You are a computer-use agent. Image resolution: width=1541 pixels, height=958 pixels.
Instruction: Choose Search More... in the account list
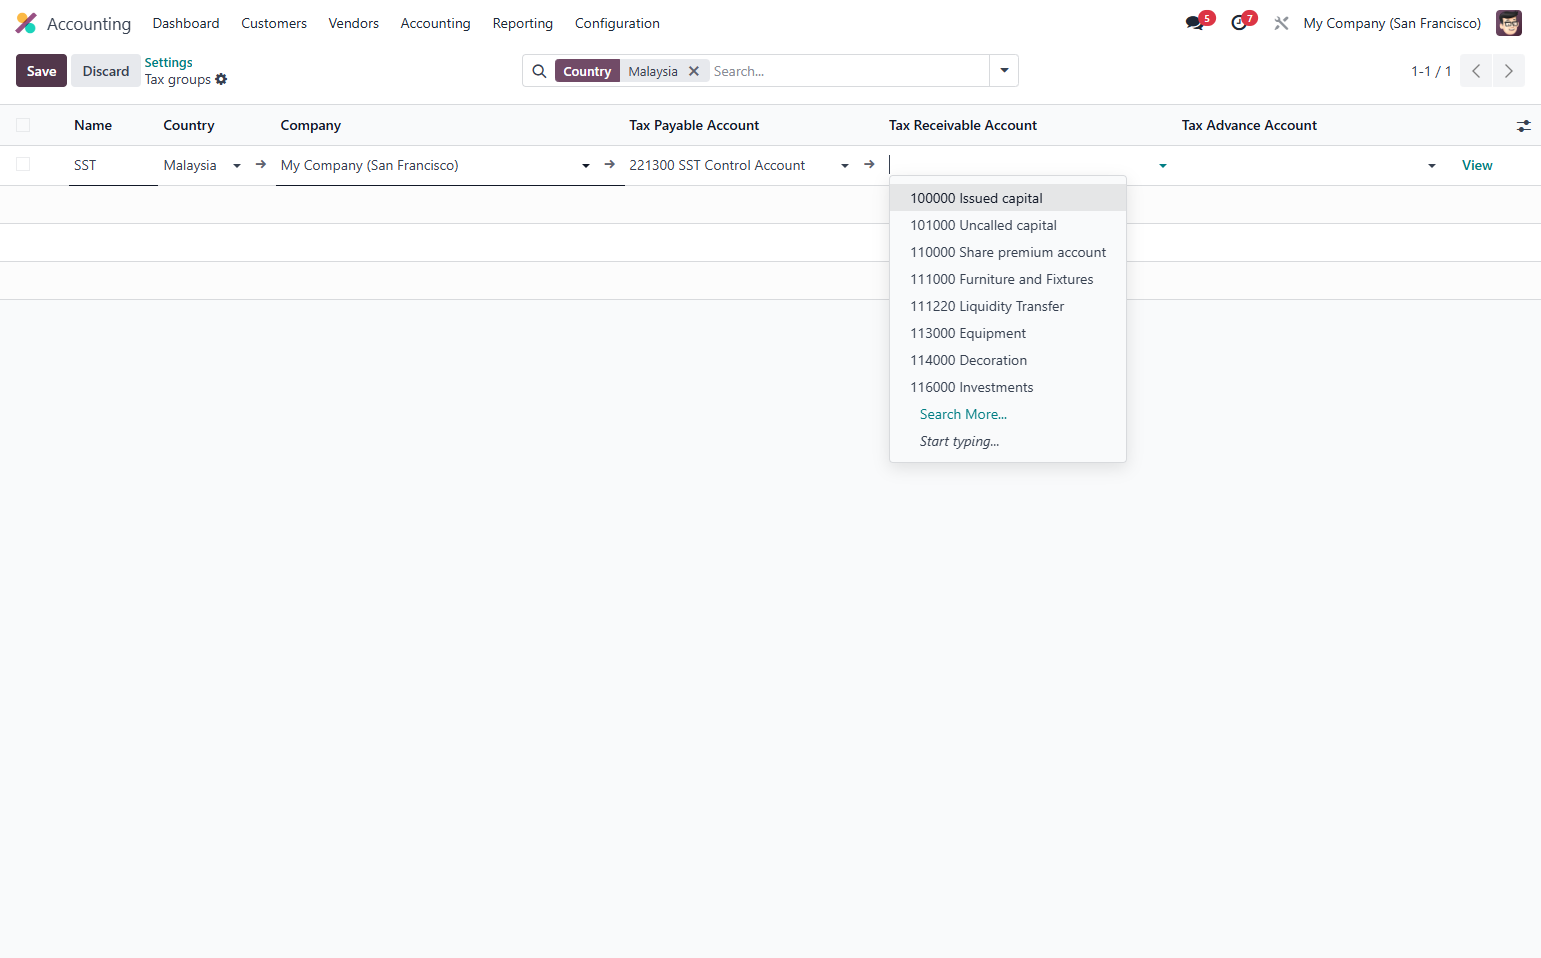(963, 414)
